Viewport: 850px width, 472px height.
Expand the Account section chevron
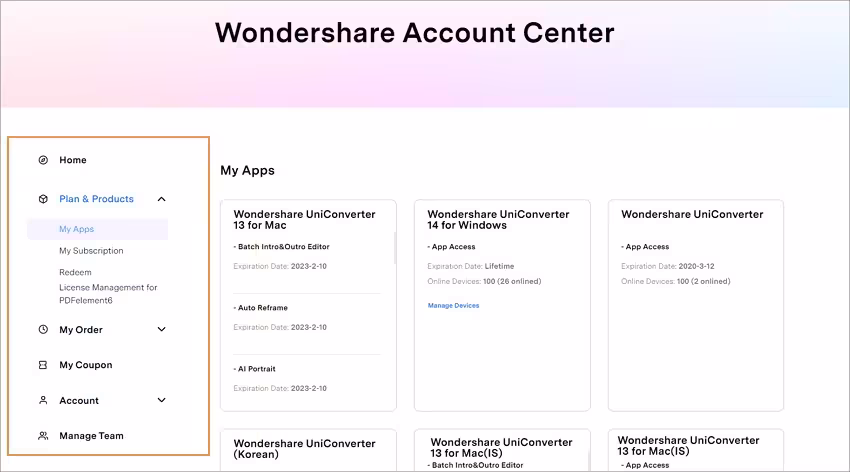pos(162,400)
